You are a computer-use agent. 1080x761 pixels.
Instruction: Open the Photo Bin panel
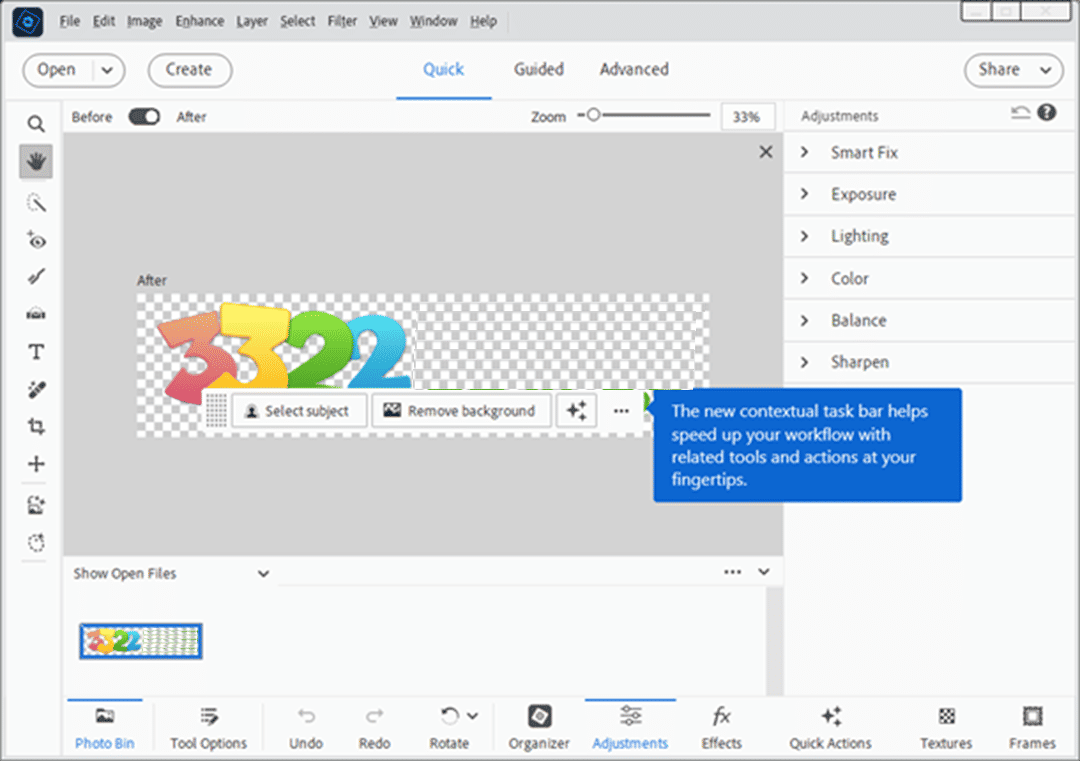click(105, 729)
